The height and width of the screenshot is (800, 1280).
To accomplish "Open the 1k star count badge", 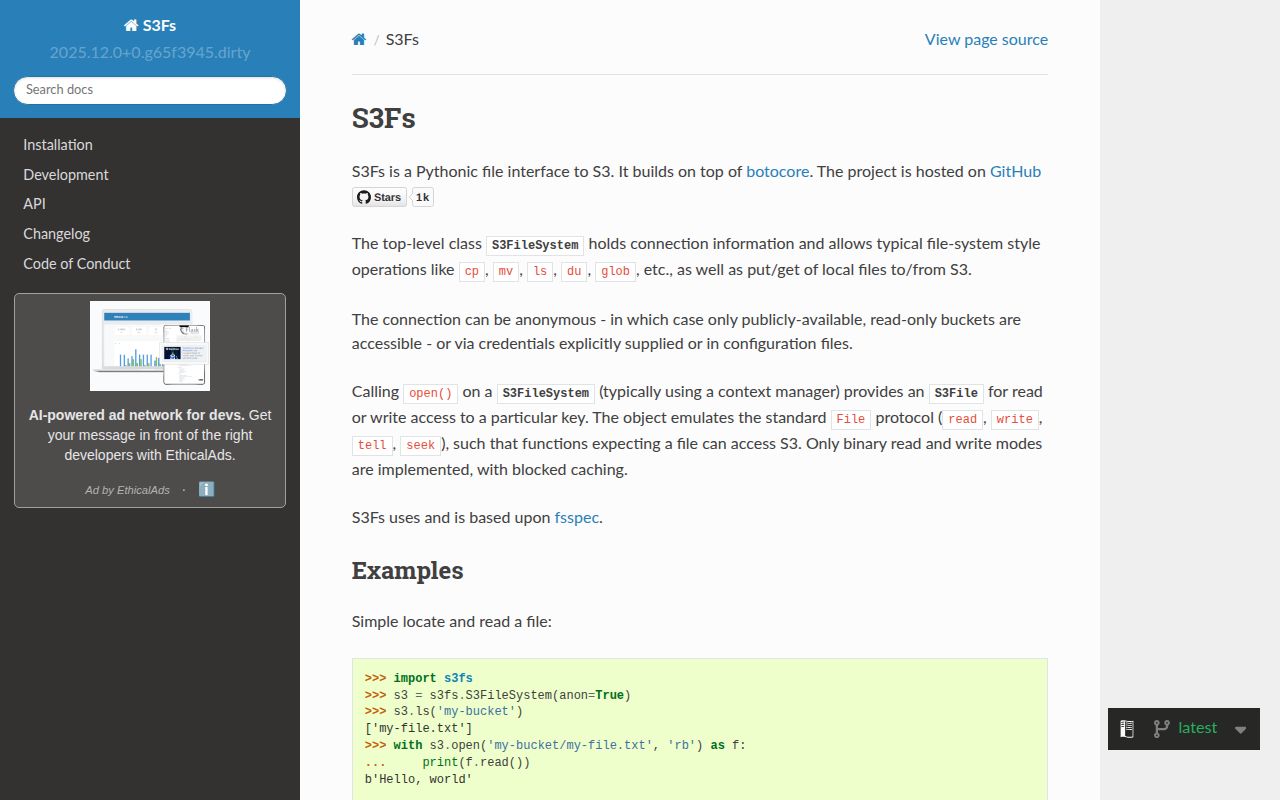I will click(x=422, y=197).
